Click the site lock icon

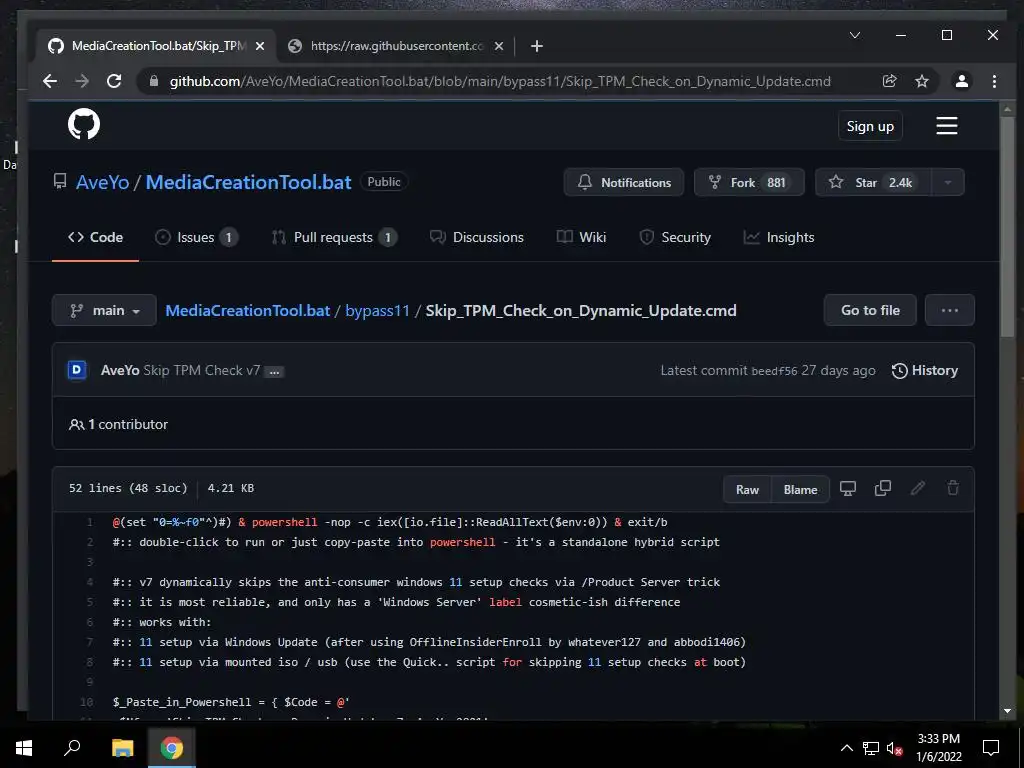(154, 81)
